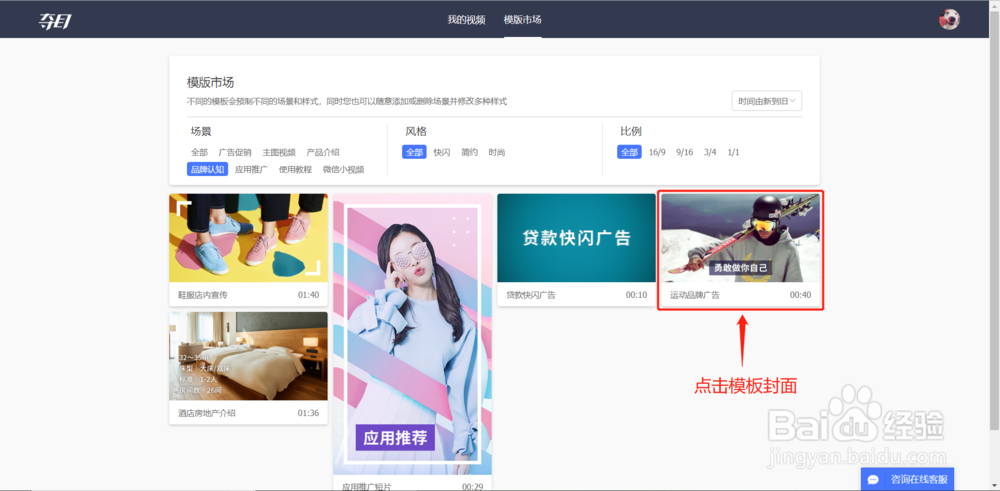Screen dimensions: 1000x491
Task: Choose the 时尚 style filter
Action: click(x=497, y=152)
